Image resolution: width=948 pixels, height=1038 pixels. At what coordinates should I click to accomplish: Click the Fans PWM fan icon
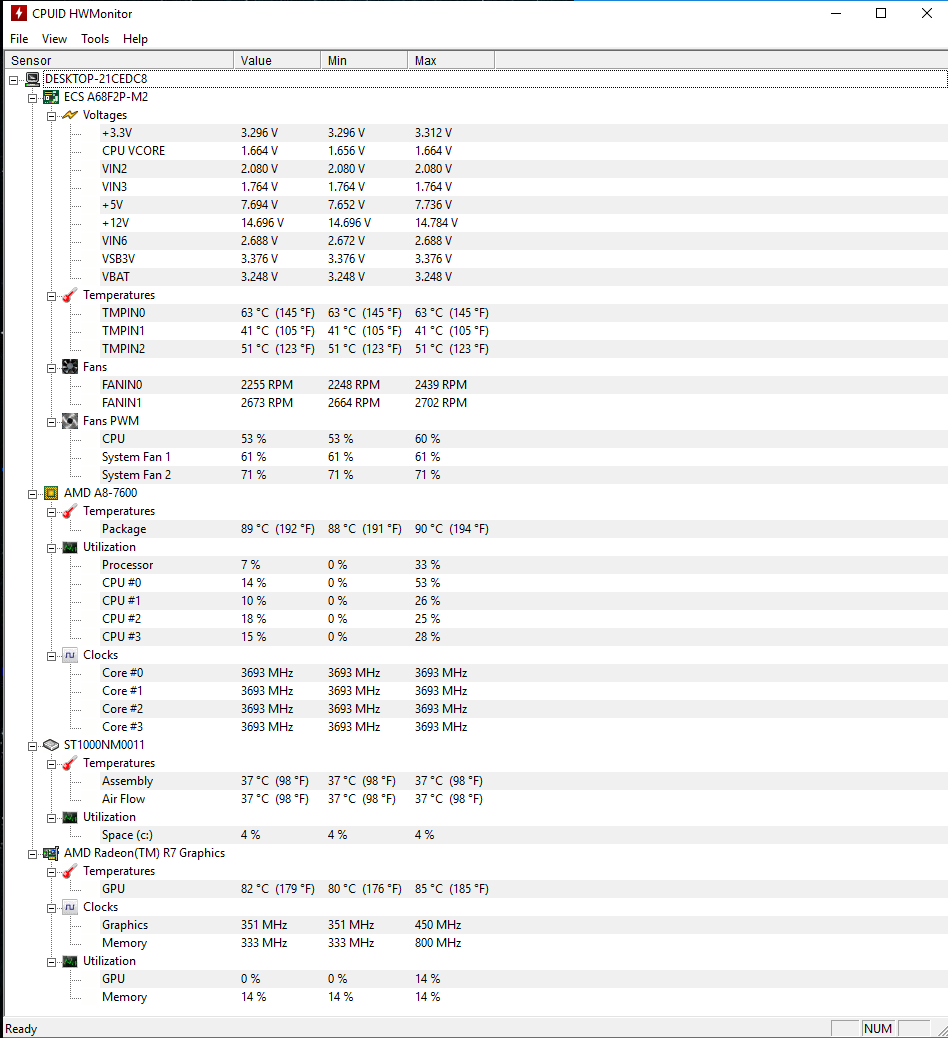pos(70,421)
